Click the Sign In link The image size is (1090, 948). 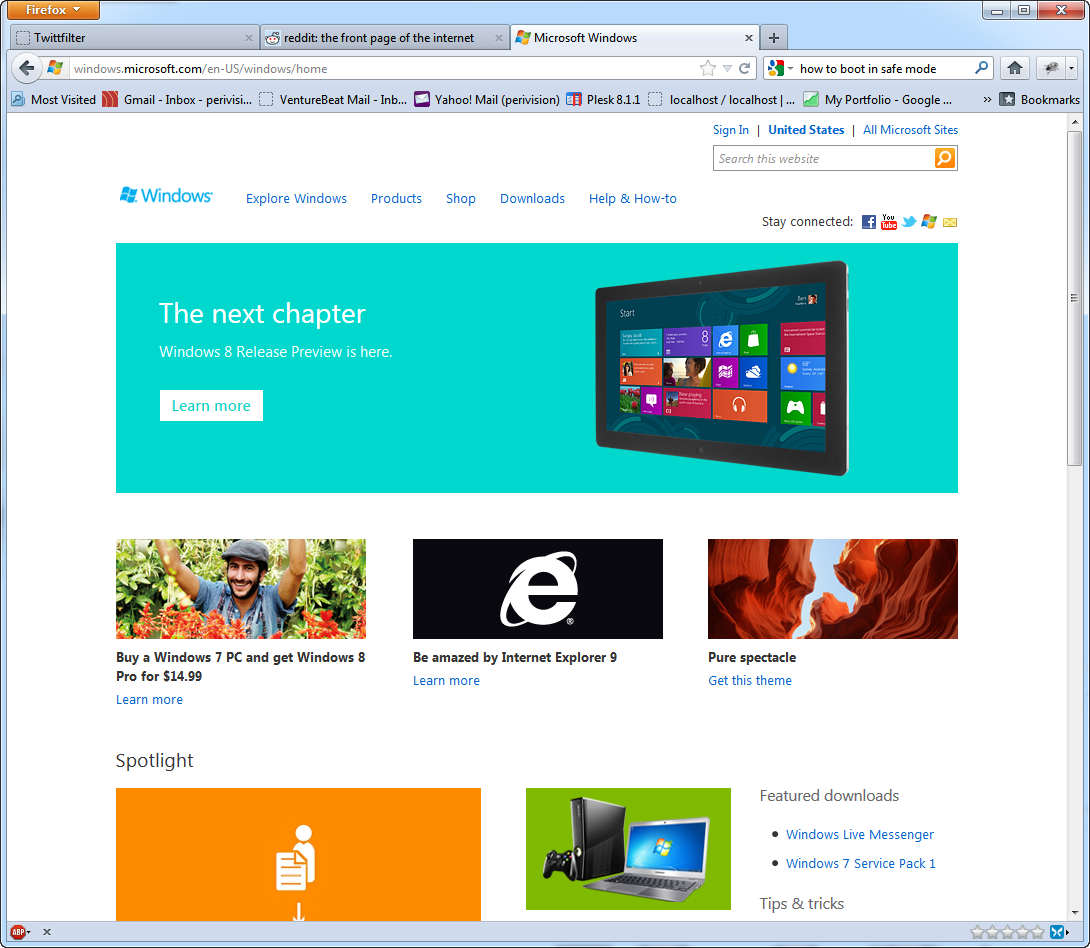pyautogui.click(x=731, y=129)
